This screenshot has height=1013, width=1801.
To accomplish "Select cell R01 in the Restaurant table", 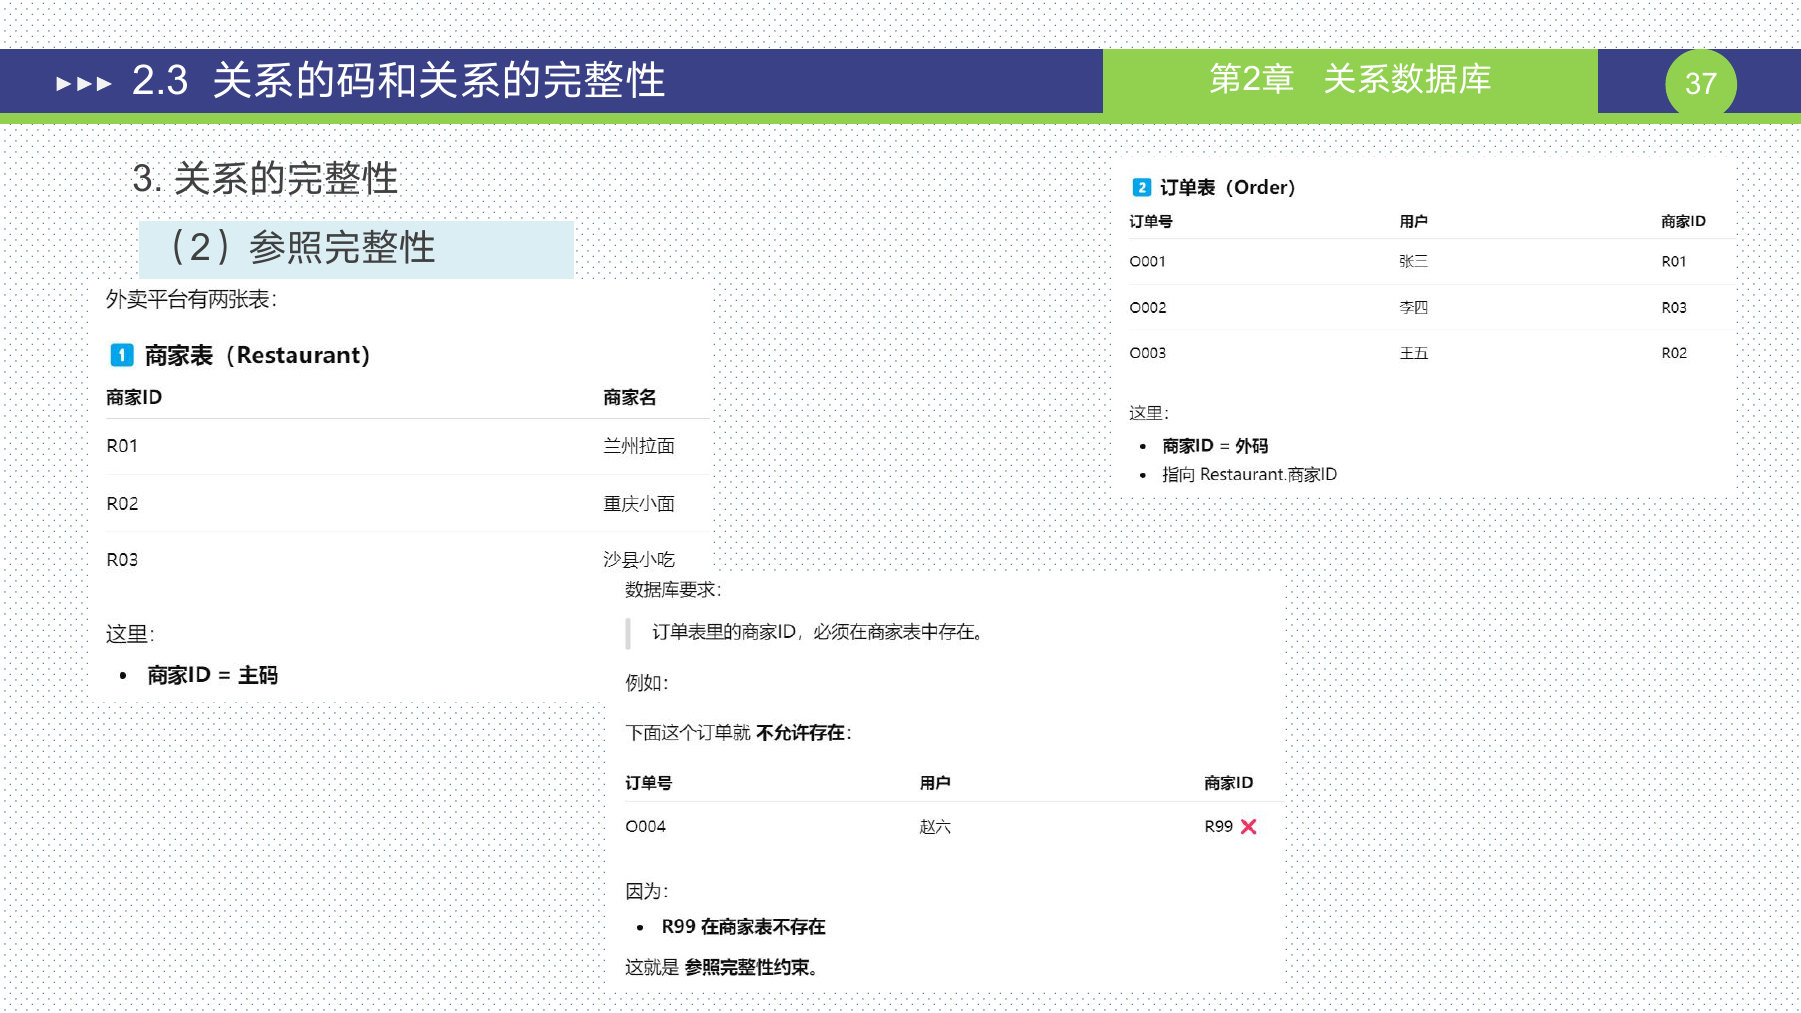I will (122, 446).
